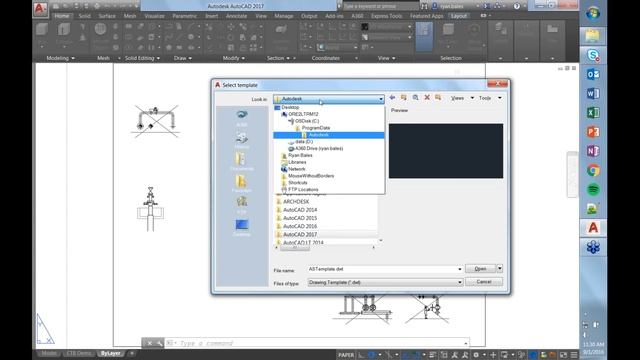The height and width of the screenshot is (360, 640).
Task: Open Spotify from the Windows taskbar
Action: click(593, 189)
